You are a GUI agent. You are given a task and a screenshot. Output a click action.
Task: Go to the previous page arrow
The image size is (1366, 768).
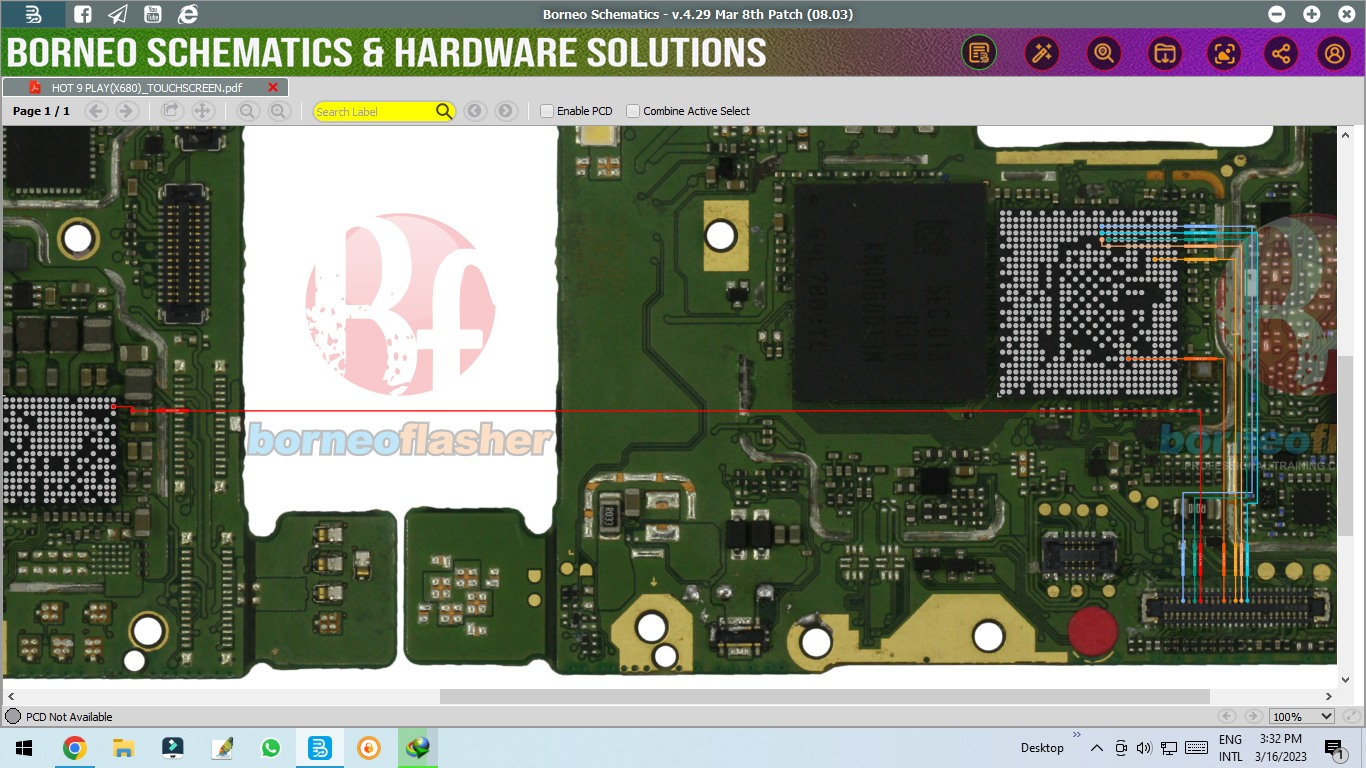pos(97,111)
